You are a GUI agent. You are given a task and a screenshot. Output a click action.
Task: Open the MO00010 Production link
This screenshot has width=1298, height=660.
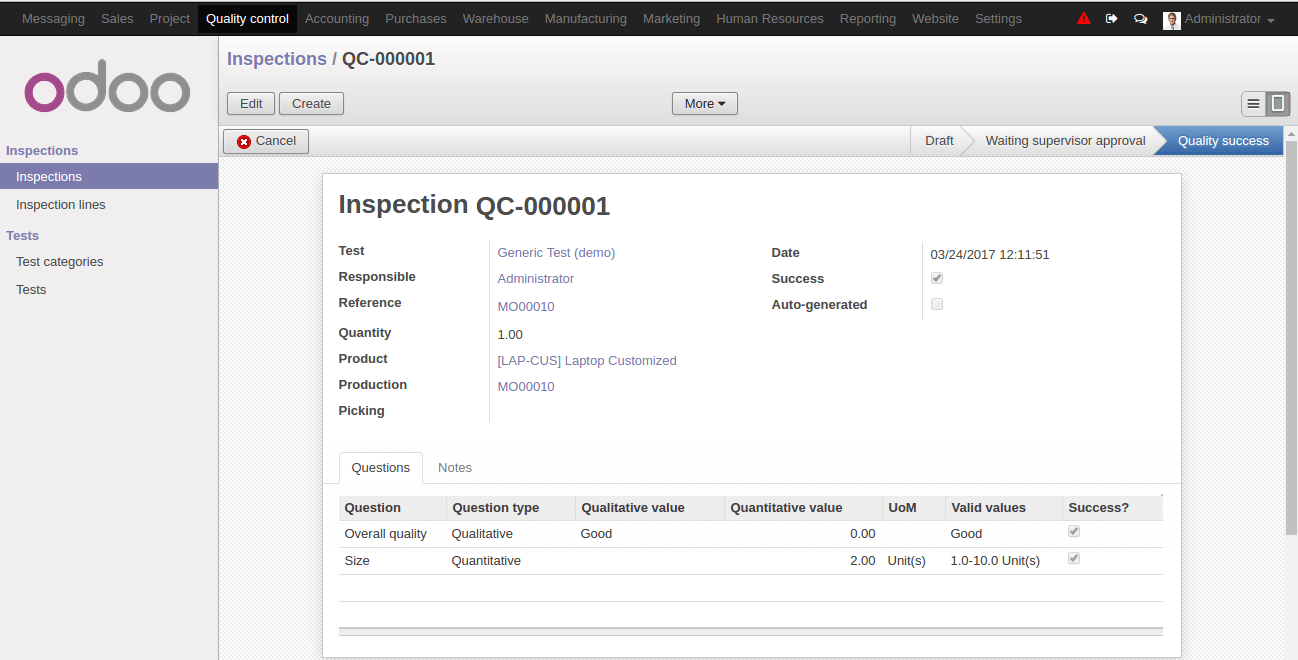(526, 387)
